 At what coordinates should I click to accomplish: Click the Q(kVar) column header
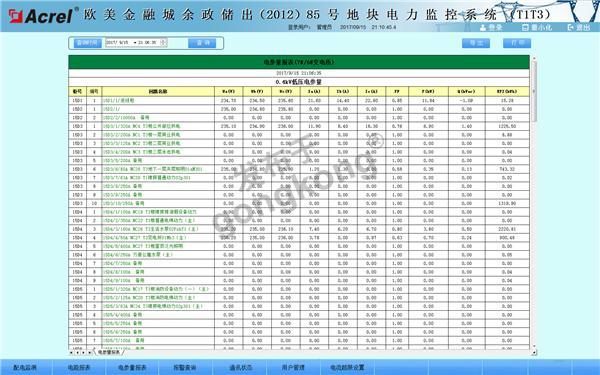467,91
